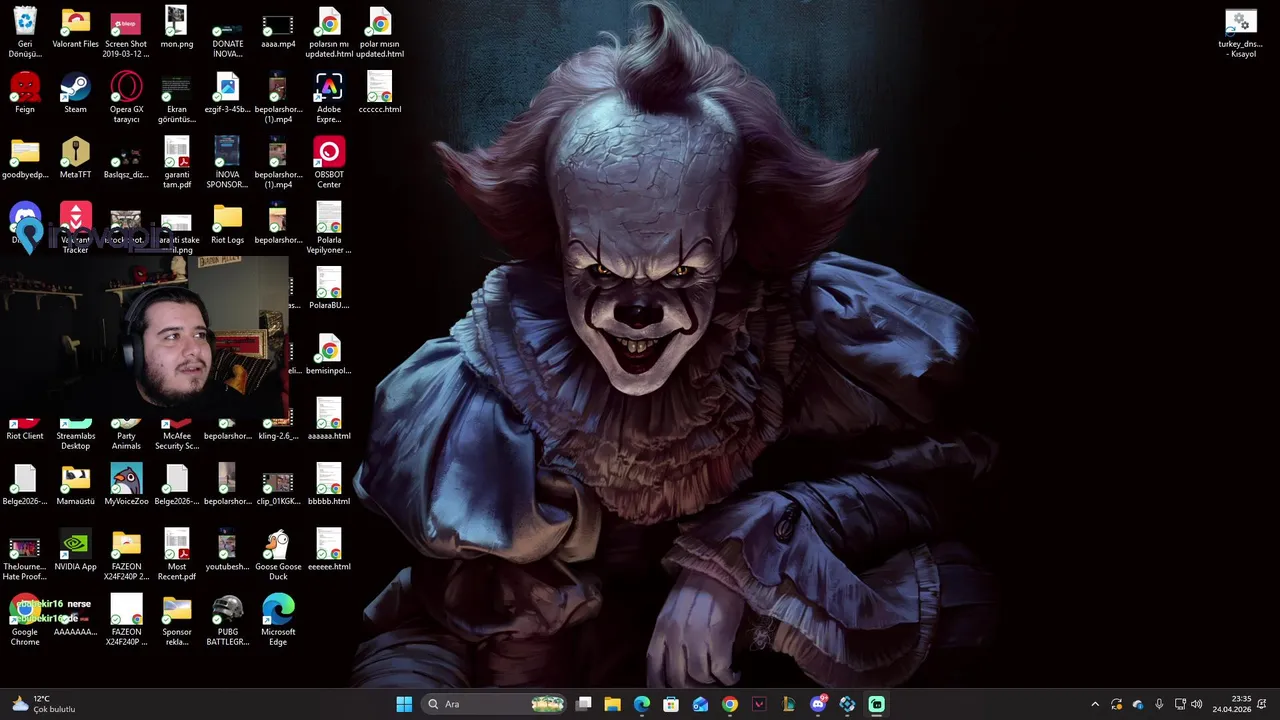Open the Sponsor rekla folder
The image size is (1280, 720).
[x=177, y=620]
